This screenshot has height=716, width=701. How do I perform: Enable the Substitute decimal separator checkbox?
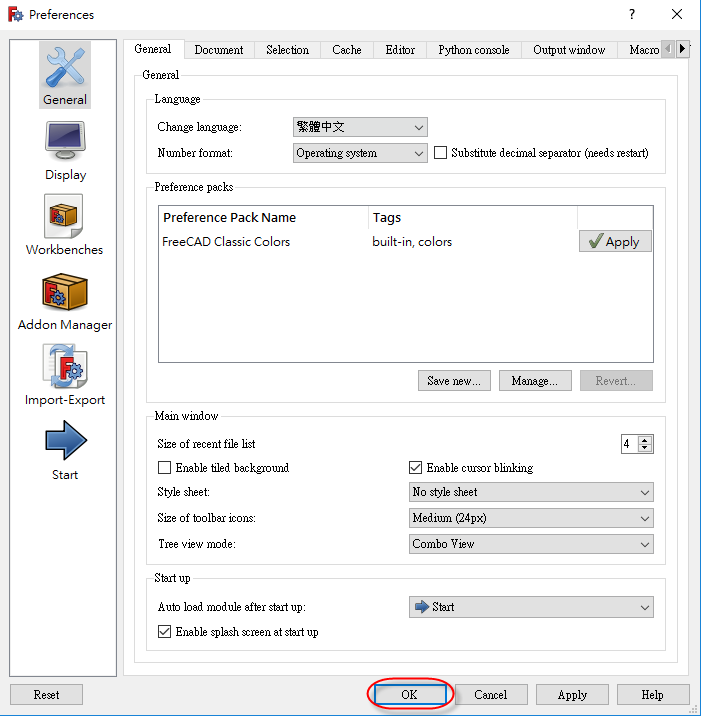click(x=441, y=153)
